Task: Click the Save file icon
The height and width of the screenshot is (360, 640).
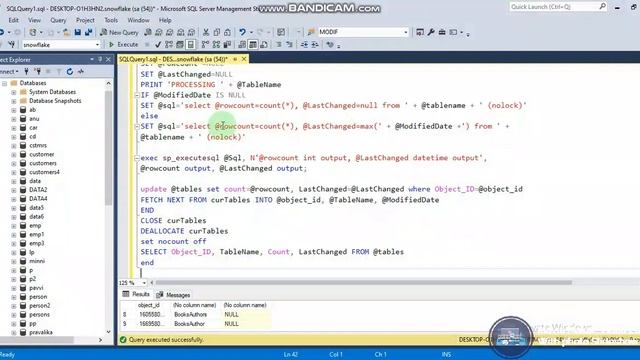Action: coord(78,32)
